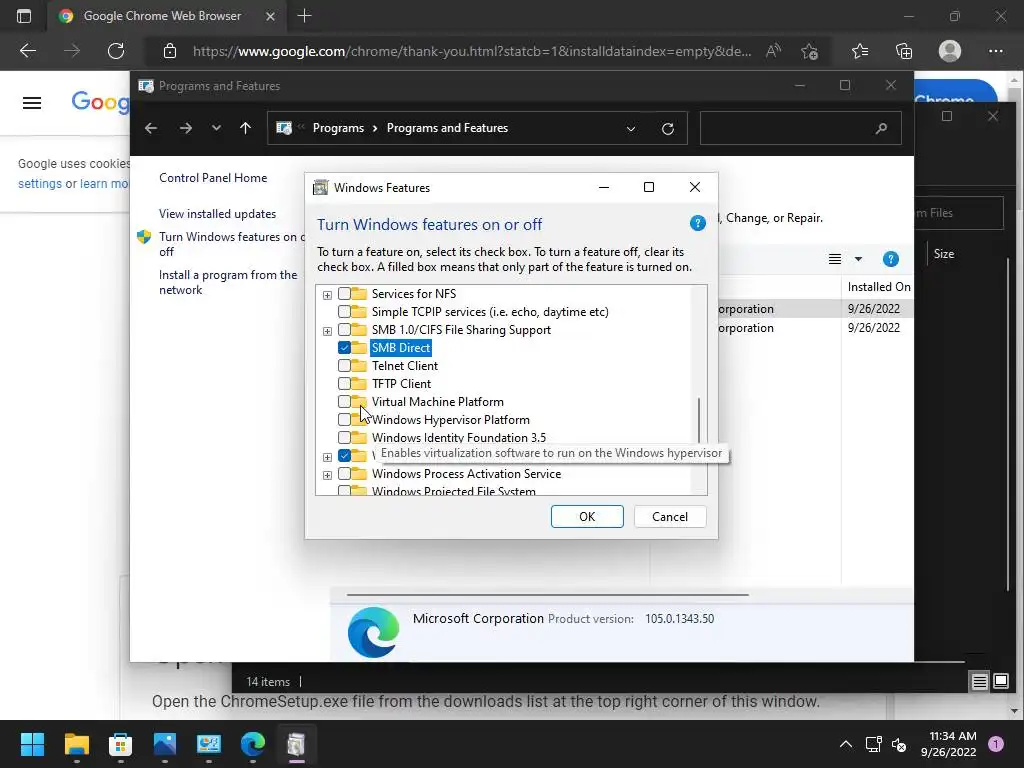Show hidden system tray icons
Image resolution: width=1024 pixels, height=768 pixels.
846,744
